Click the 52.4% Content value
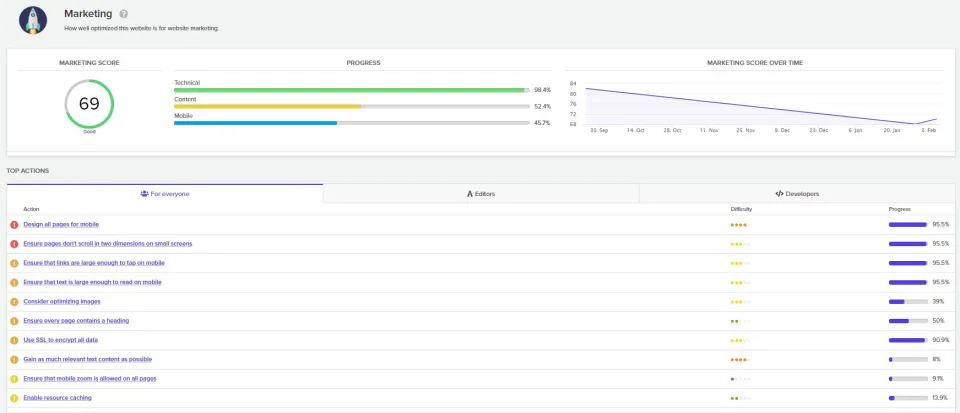Screen dimensions: 960x413 coord(542,106)
